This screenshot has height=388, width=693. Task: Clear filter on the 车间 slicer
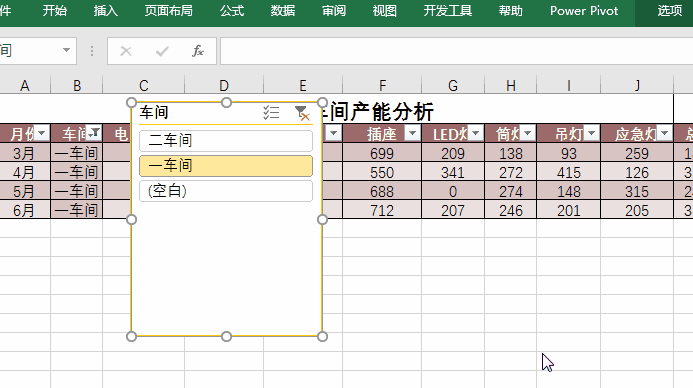(302, 113)
